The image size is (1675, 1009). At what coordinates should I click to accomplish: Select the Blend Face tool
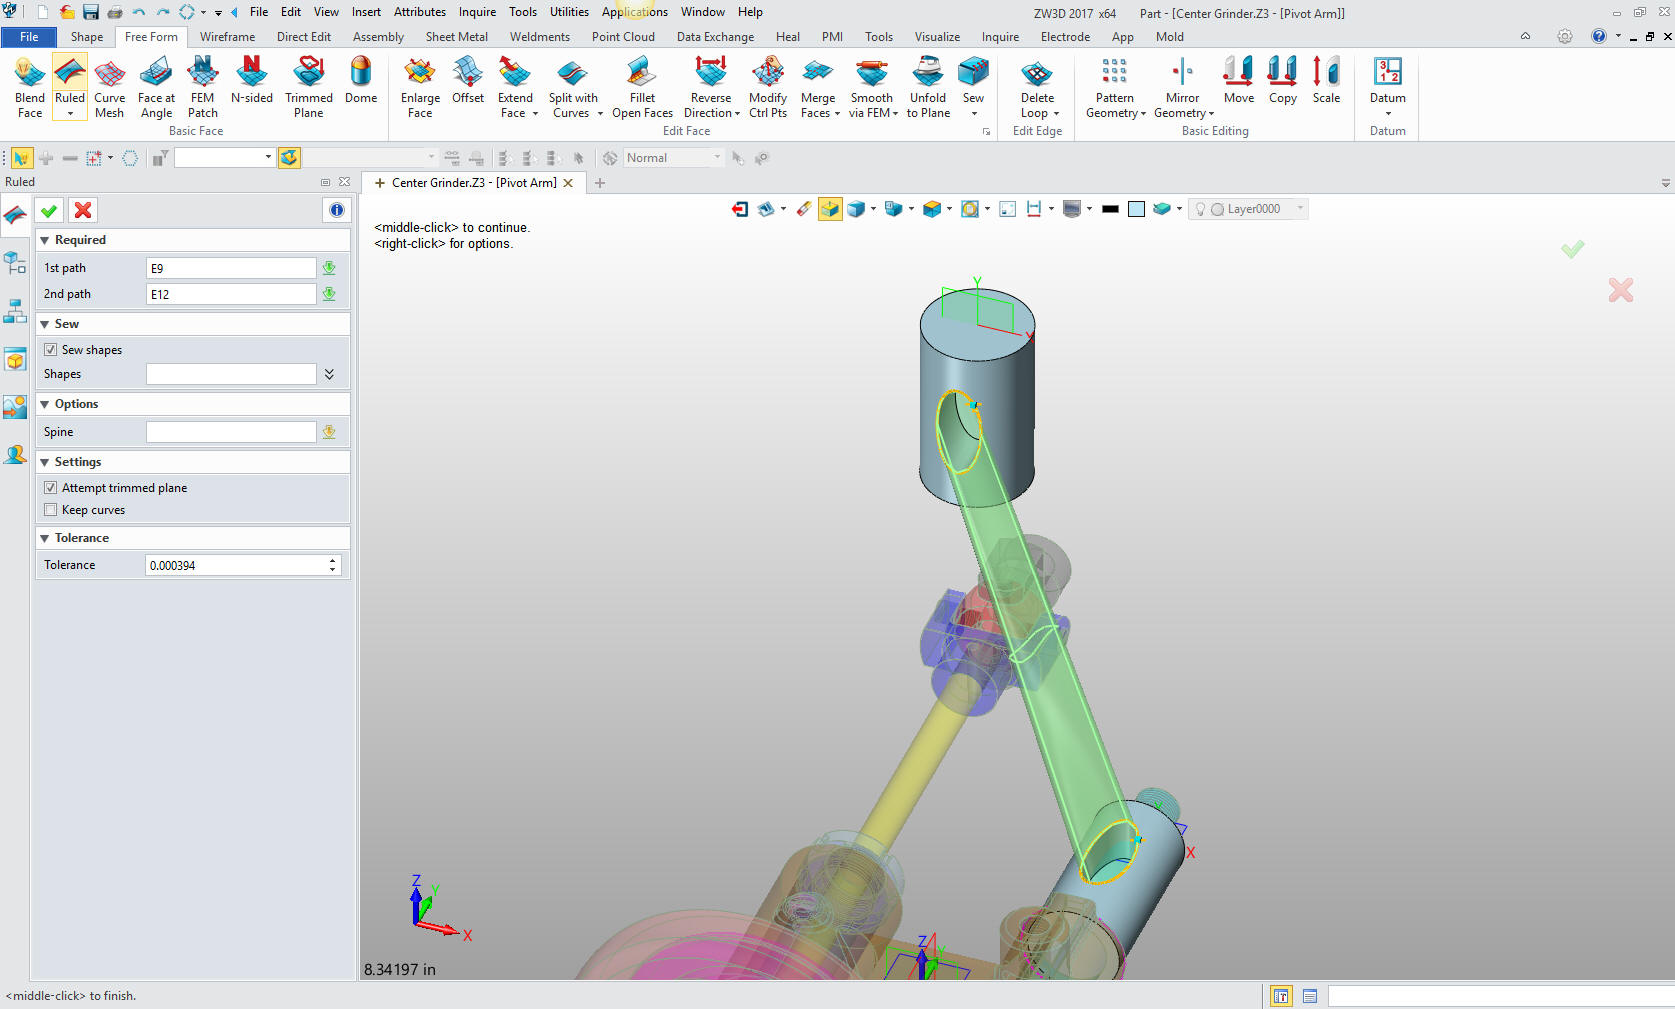(x=30, y=87)
